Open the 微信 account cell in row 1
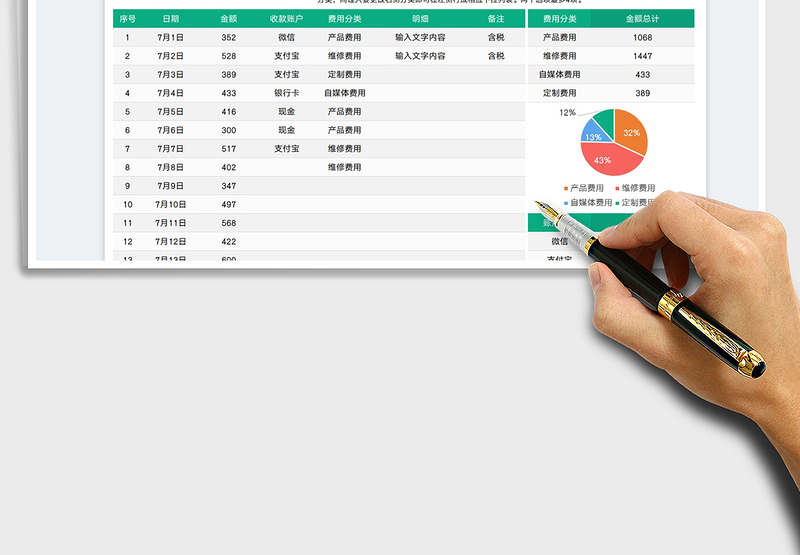The image size is (800, 555). [286, 38]
